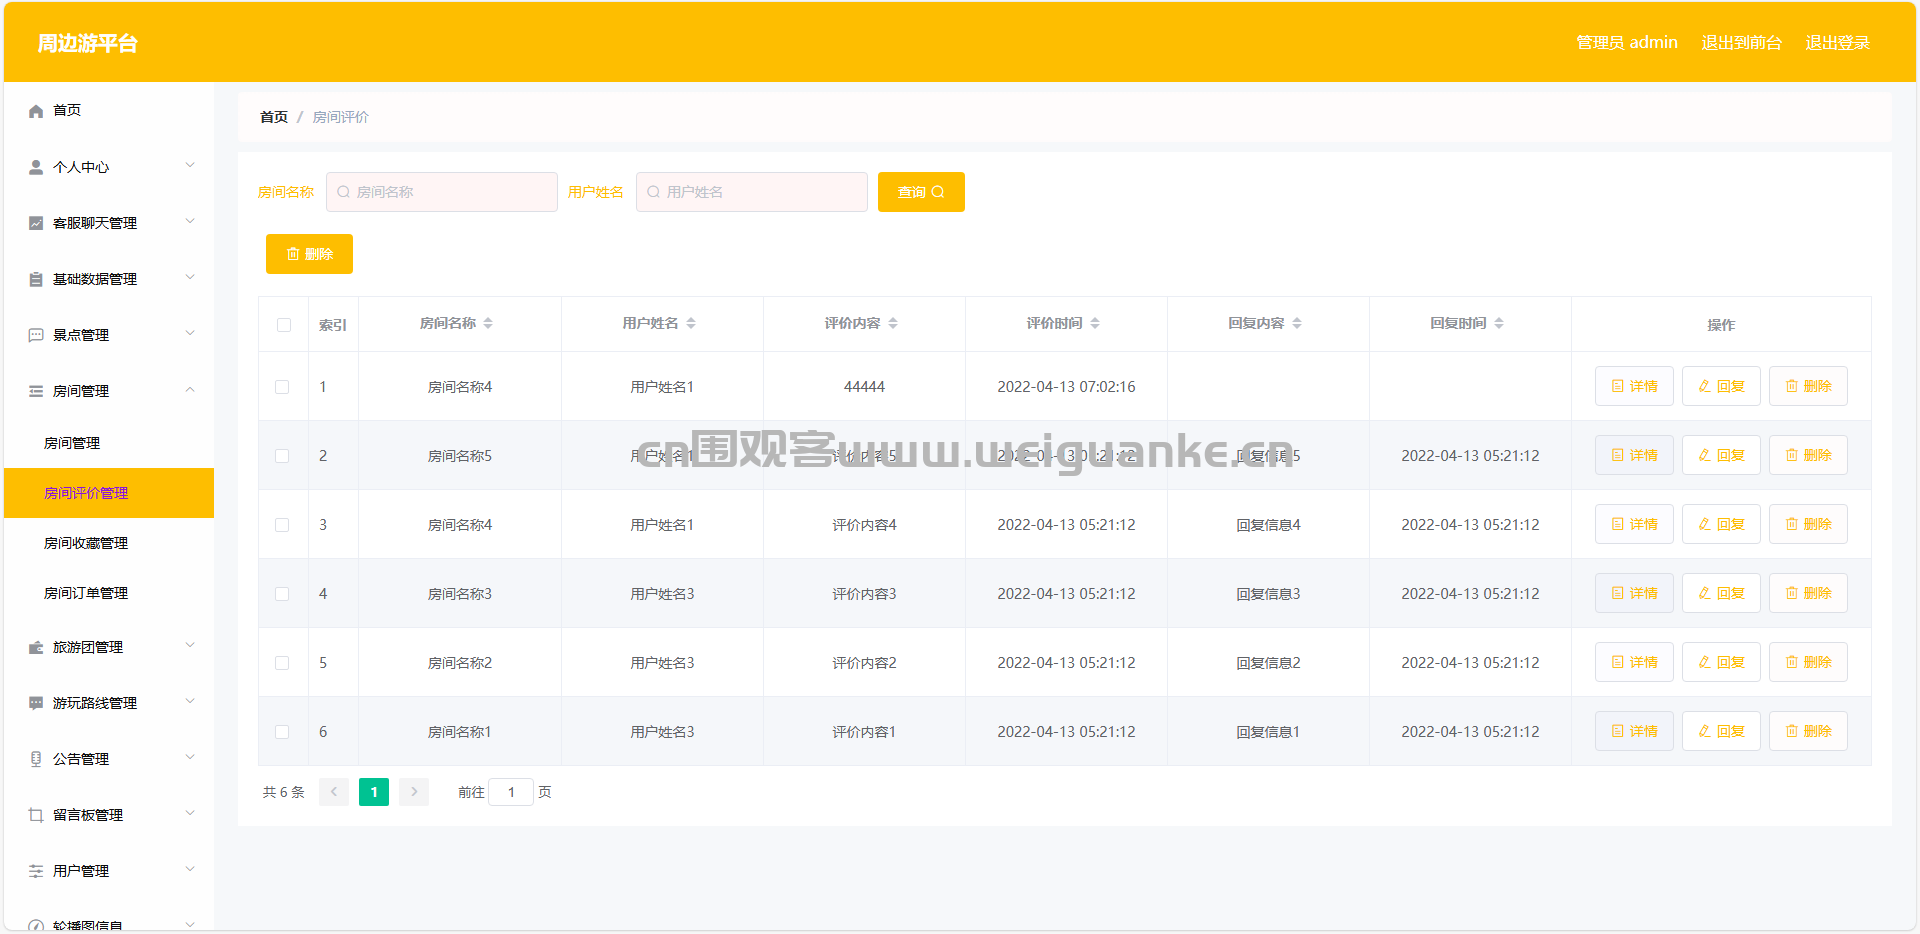Viewport: 1920px width, 934px height.
Task: Select the checkbox for row 4
Action: (x=282, y=594)
